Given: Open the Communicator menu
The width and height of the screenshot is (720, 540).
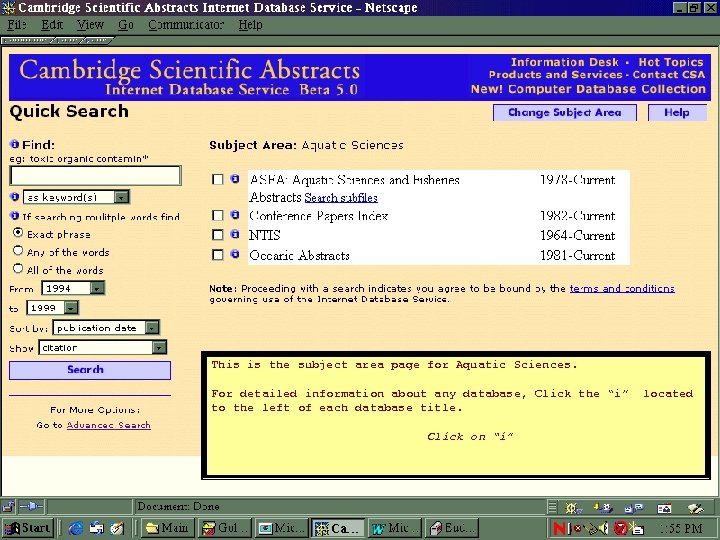Looking at the screenshot, I should (186, 24).
